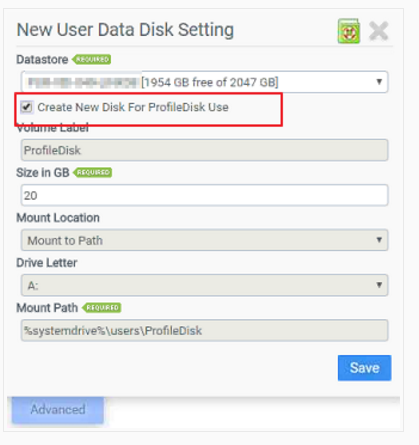The width and height of the screenshot is (419, 445).
Task: Open the Drive Letter A: dropdown
Action: pyautogui.click(x=204, y=285)
